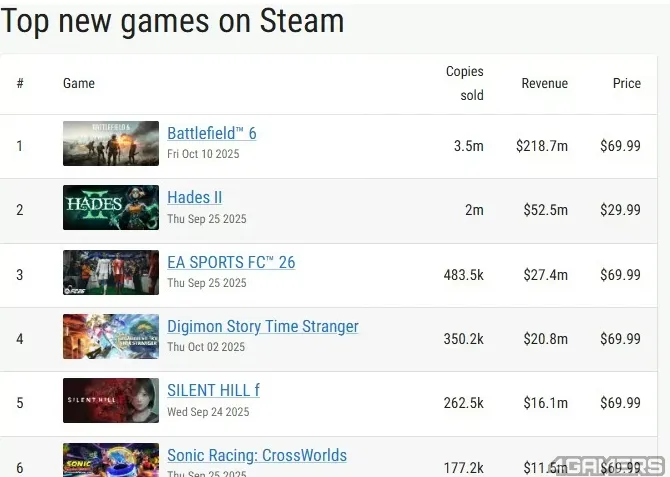The width and height of the screenshot is (670, 477).
Task: Sort by the Game column header
Action: (79, 84)
